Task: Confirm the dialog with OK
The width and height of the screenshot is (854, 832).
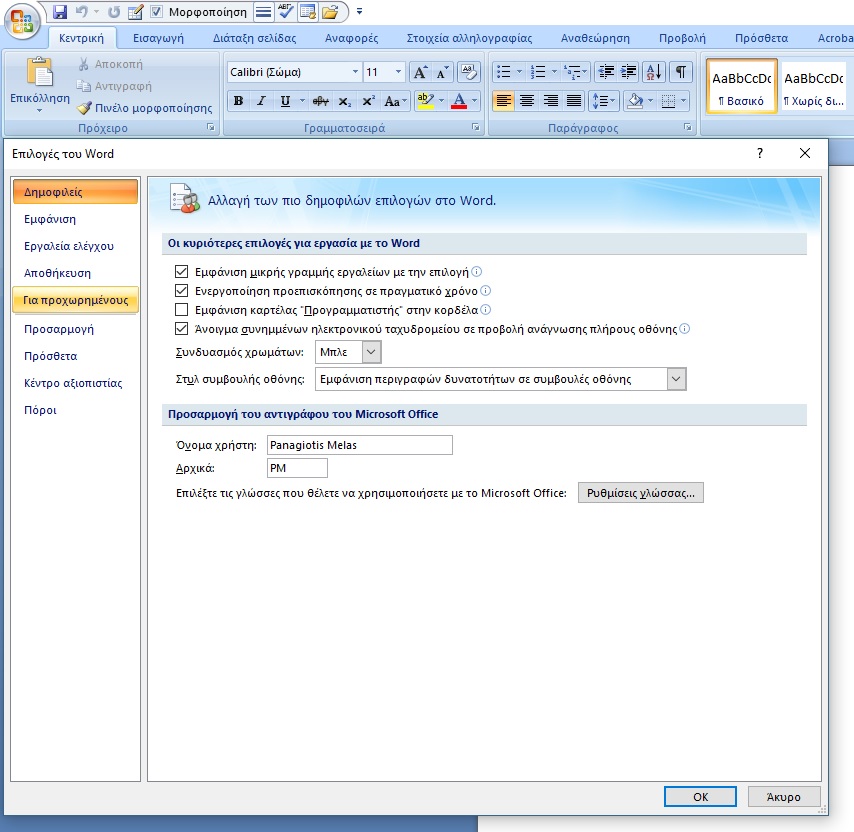Action: [x=700, y=797]
